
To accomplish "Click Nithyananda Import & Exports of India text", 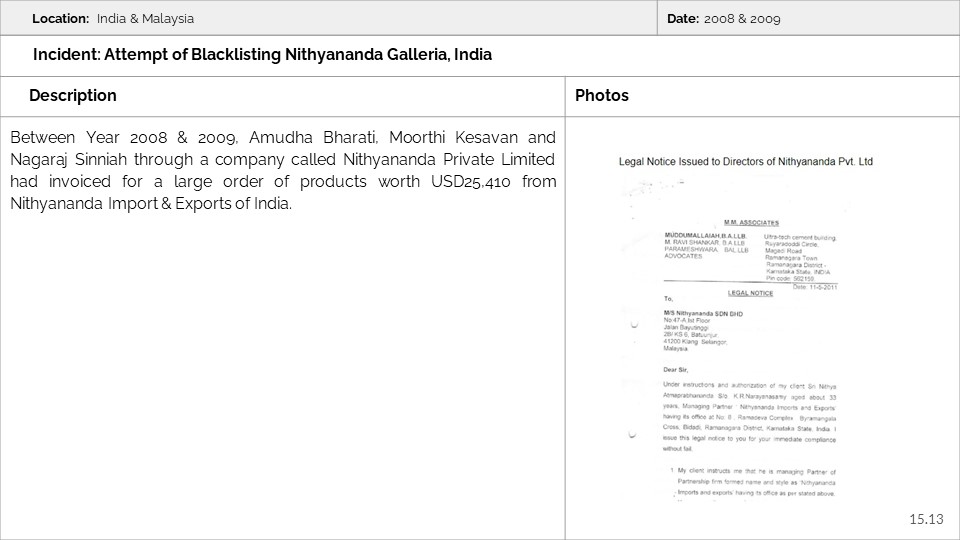I will click(x=151, y=203).
